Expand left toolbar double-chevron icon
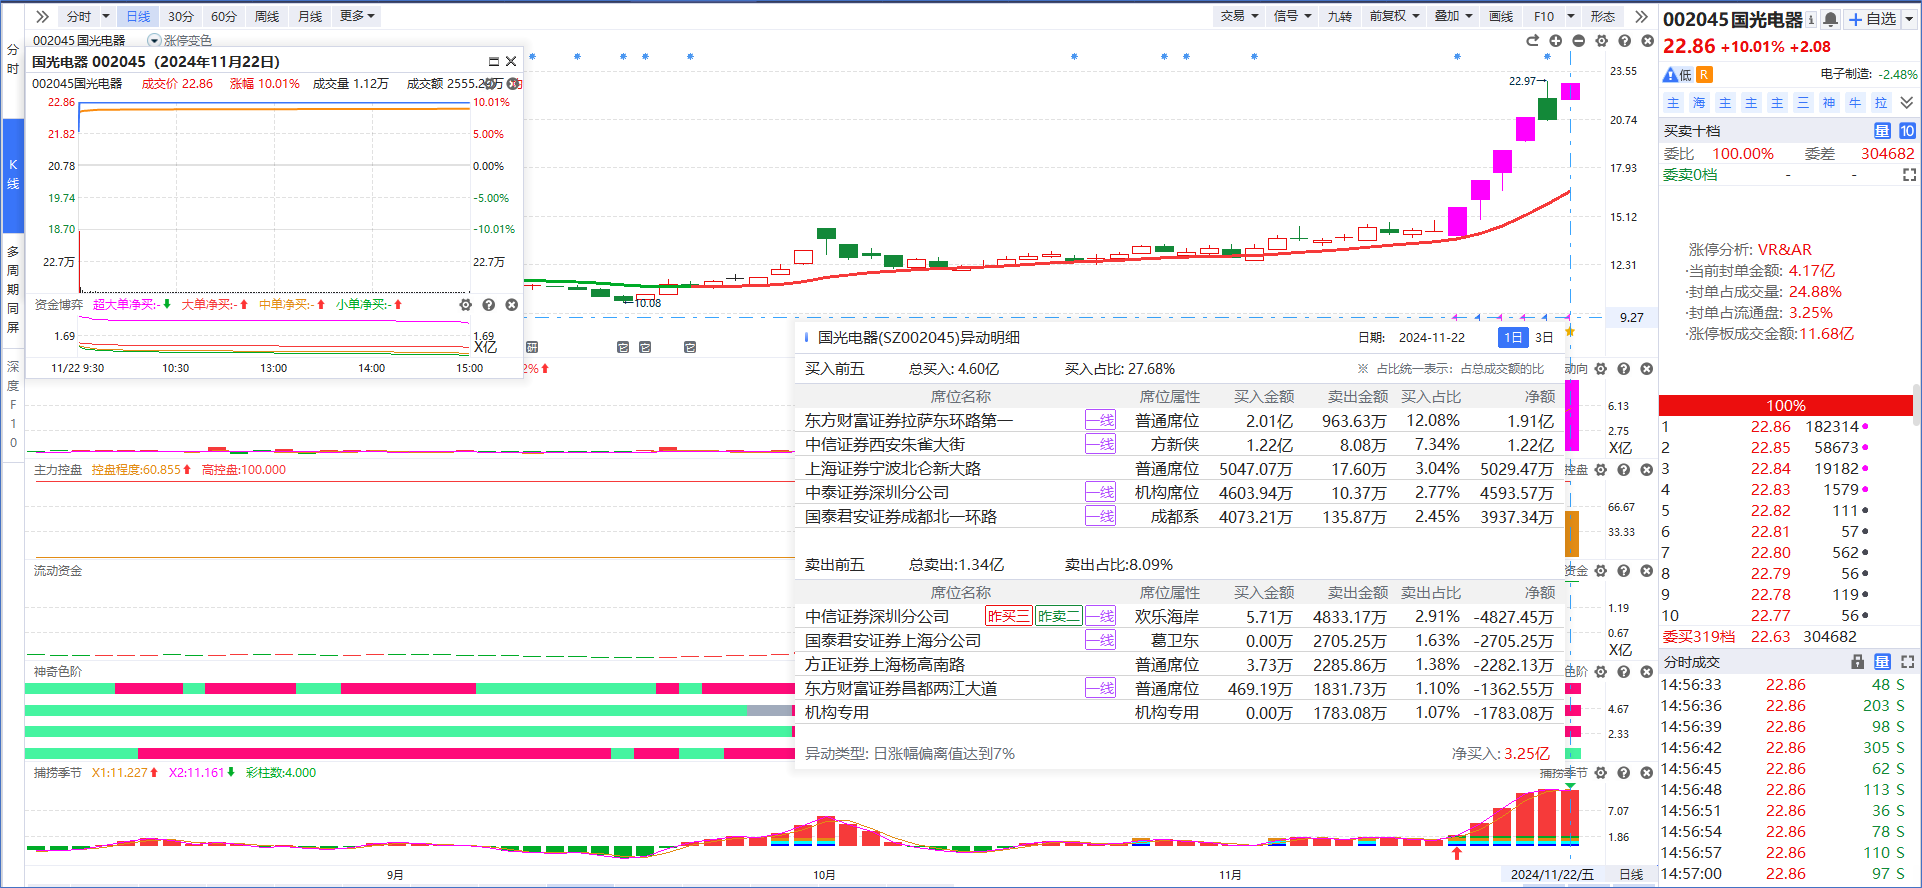Viewport: 1922px width, 888px height. 42,16
